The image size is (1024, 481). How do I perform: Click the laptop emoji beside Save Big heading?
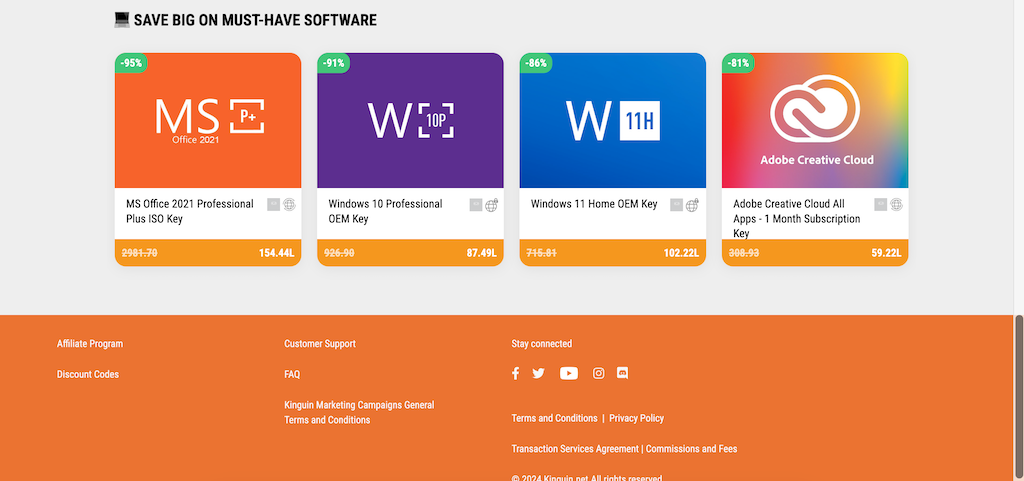coord(122,20)
